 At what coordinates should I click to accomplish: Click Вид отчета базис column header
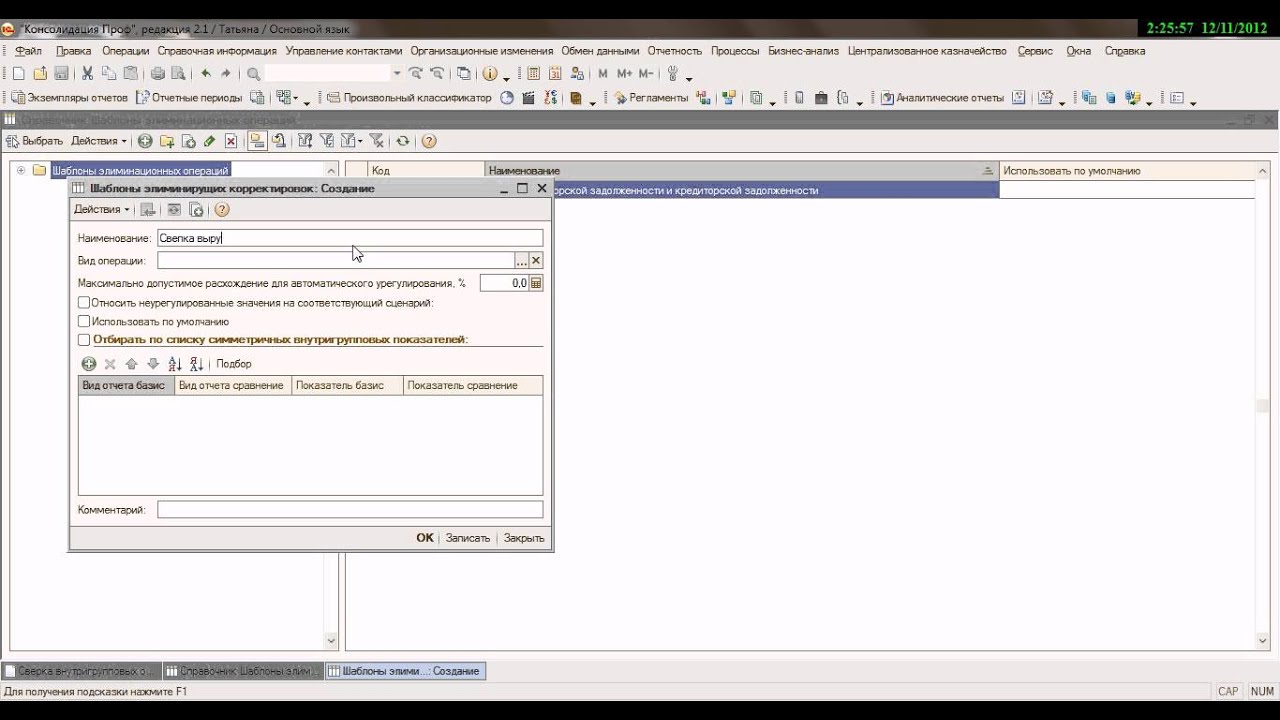[126, 385]
